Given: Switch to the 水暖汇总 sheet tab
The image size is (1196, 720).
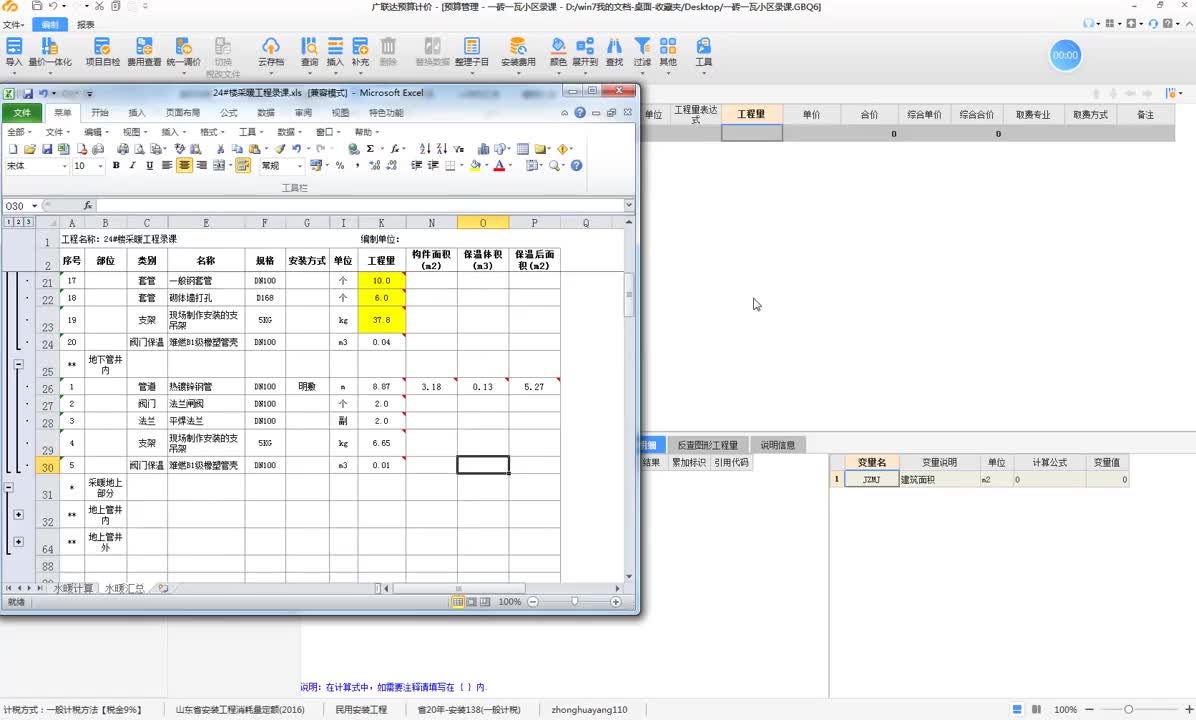Looking at the screenshot, I should click(x=124, y=588).
